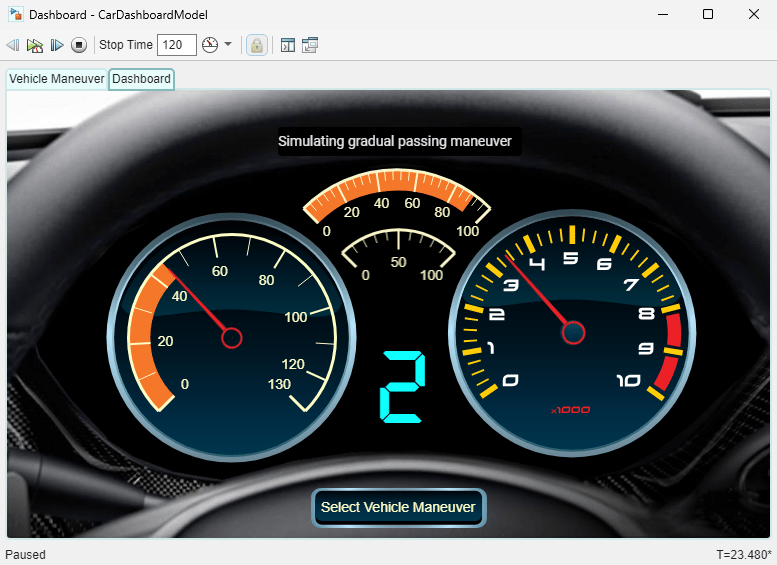Click the maneuver status message label

click(395, 141)
